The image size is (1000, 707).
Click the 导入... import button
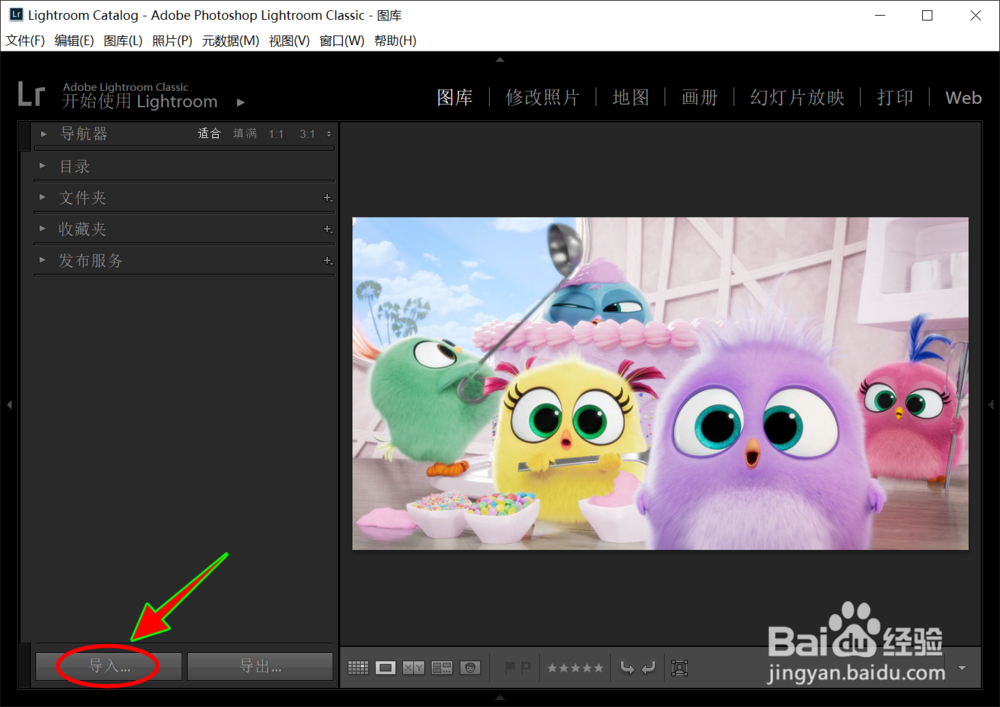(108, 666)
